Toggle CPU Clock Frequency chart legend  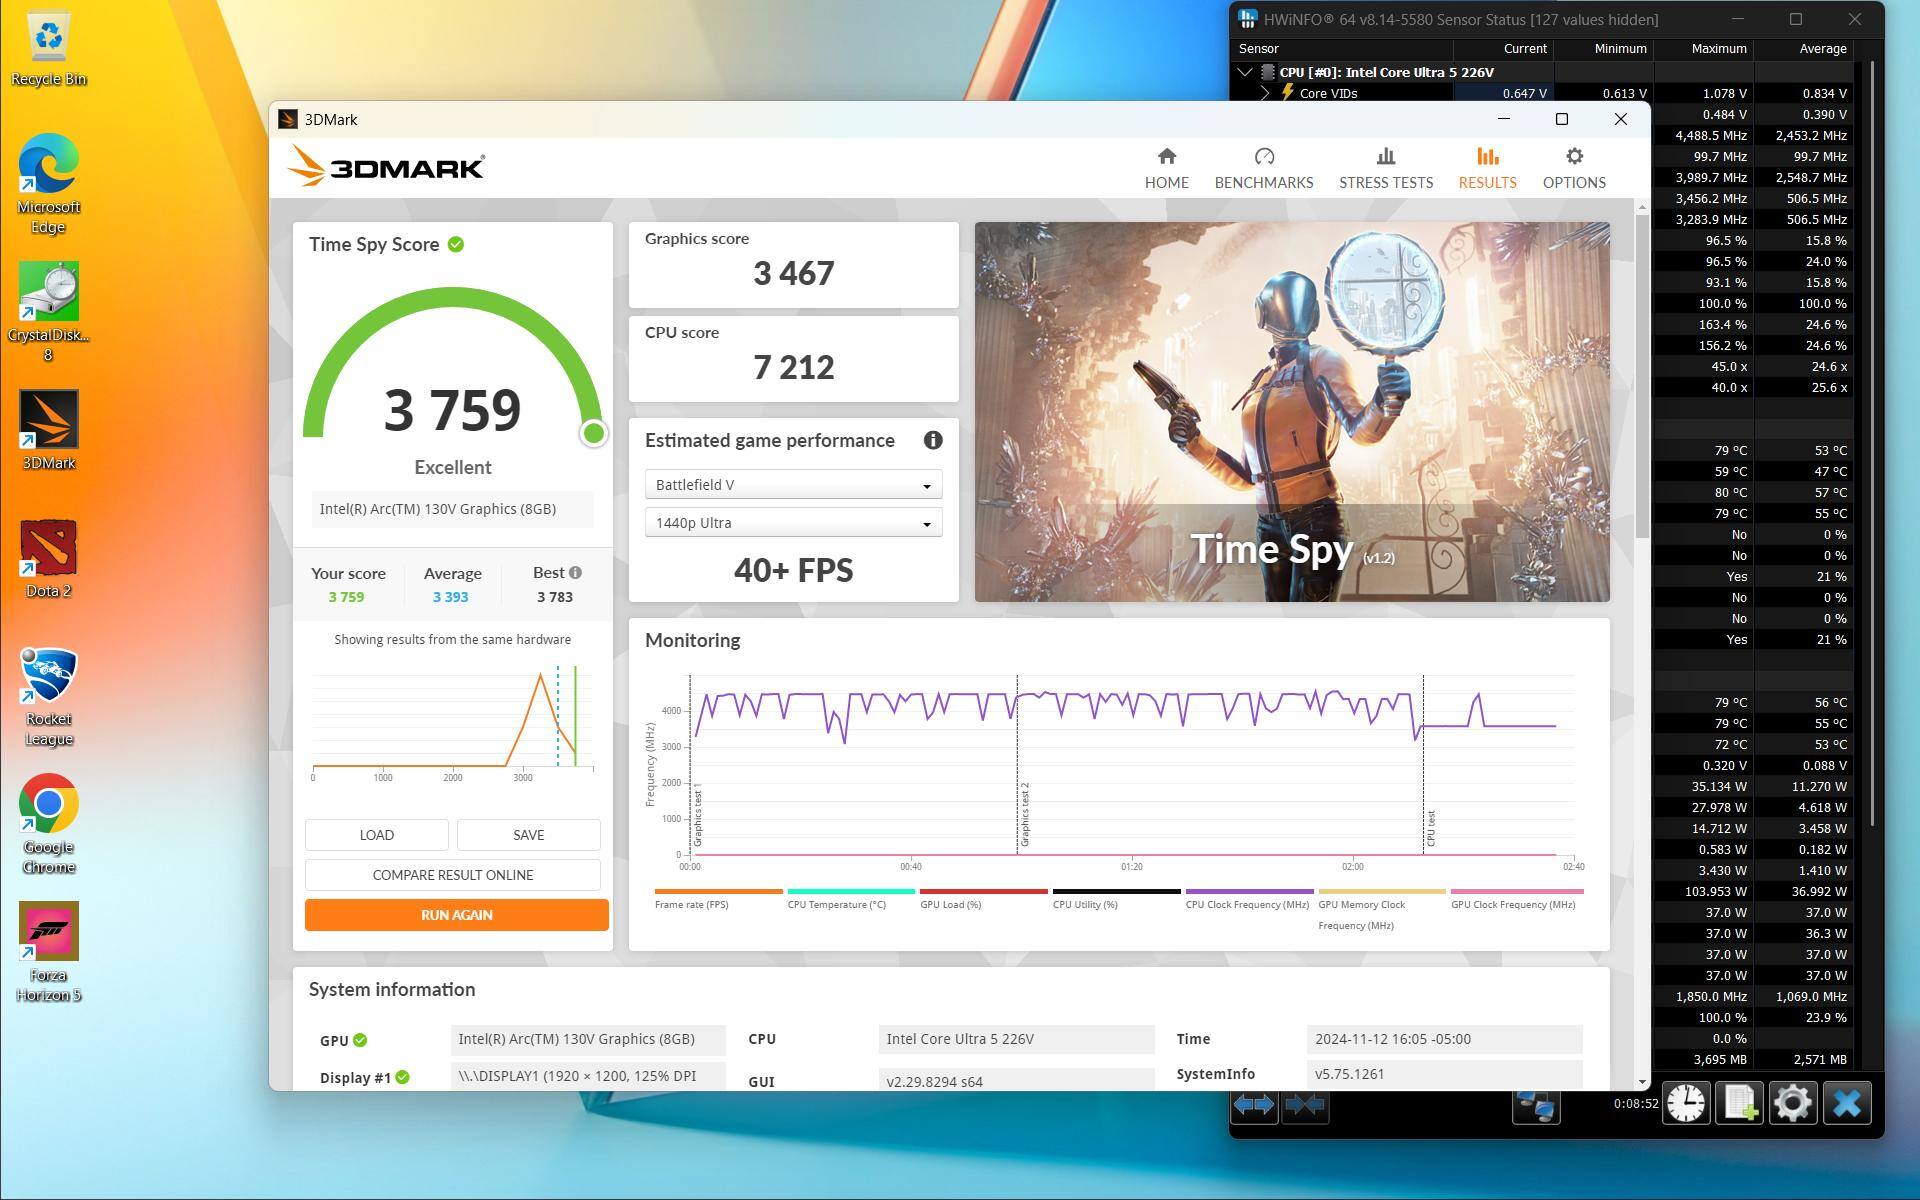1248,899
